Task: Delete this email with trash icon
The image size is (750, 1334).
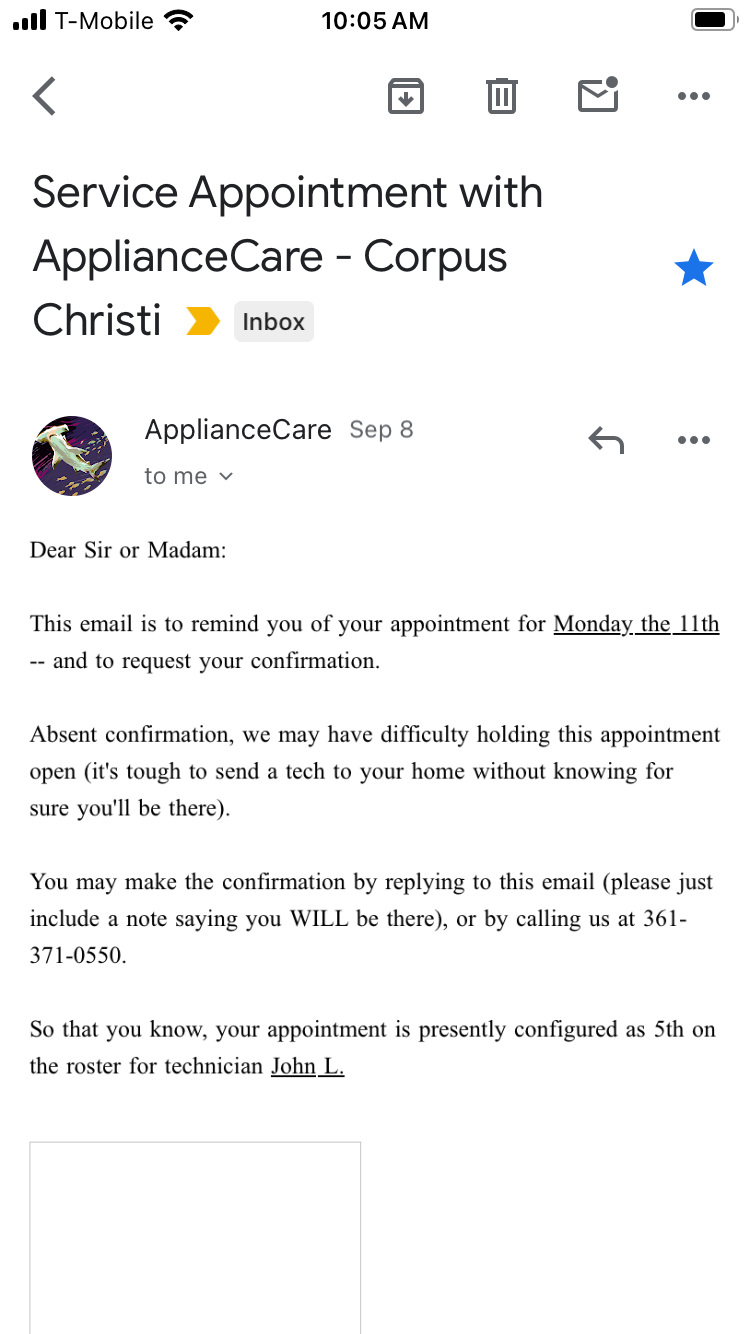Action: click(501, 96)
